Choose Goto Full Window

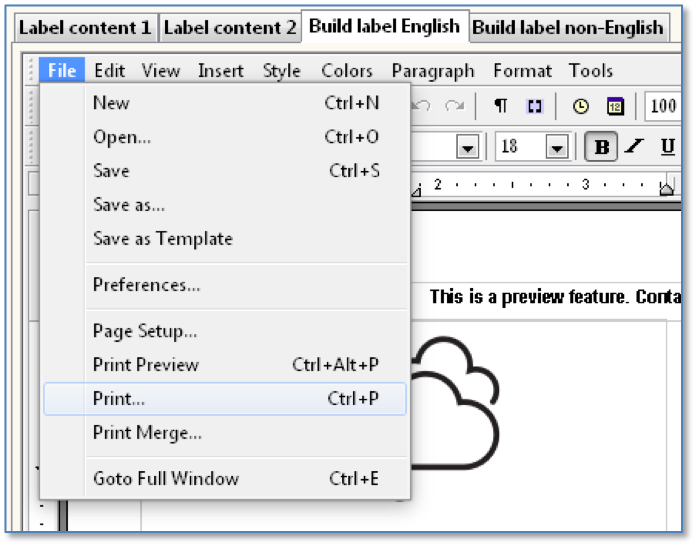225,479
